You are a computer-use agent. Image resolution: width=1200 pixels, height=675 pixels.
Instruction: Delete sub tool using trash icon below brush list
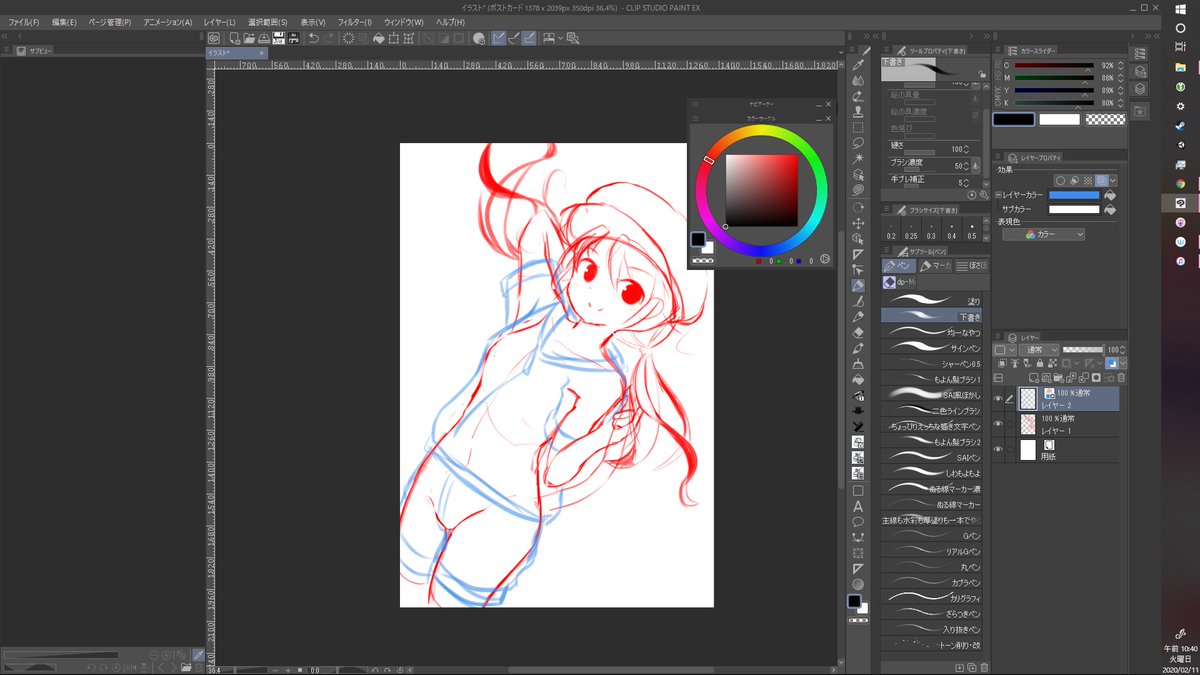pyautogui.click(x=984, y=666)
